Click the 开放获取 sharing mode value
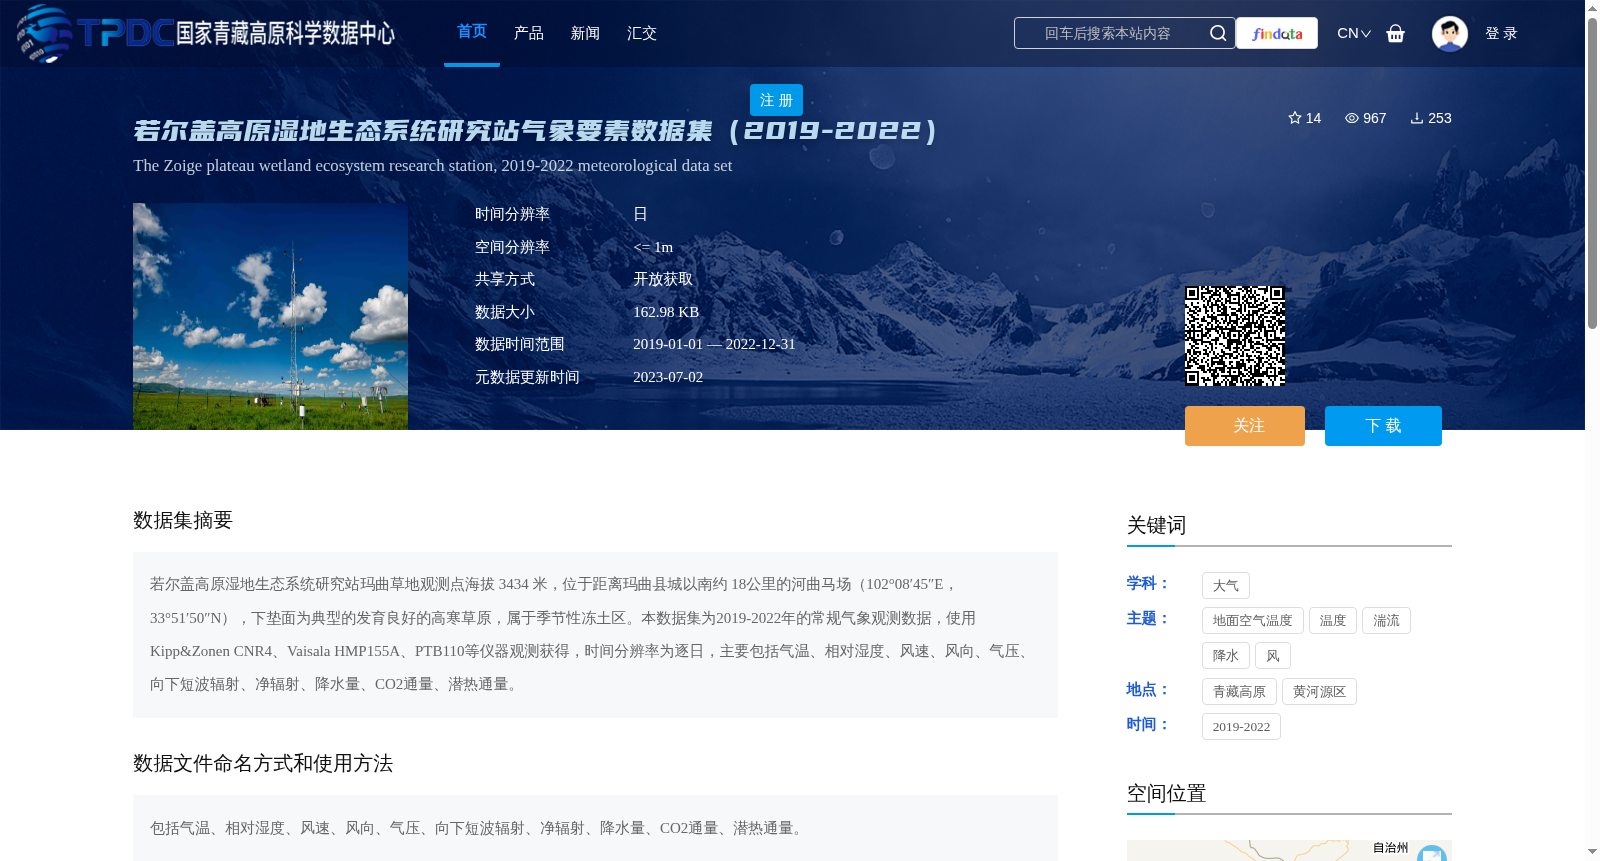This screenshot has width=1600, height=861. tap(663, 279)
